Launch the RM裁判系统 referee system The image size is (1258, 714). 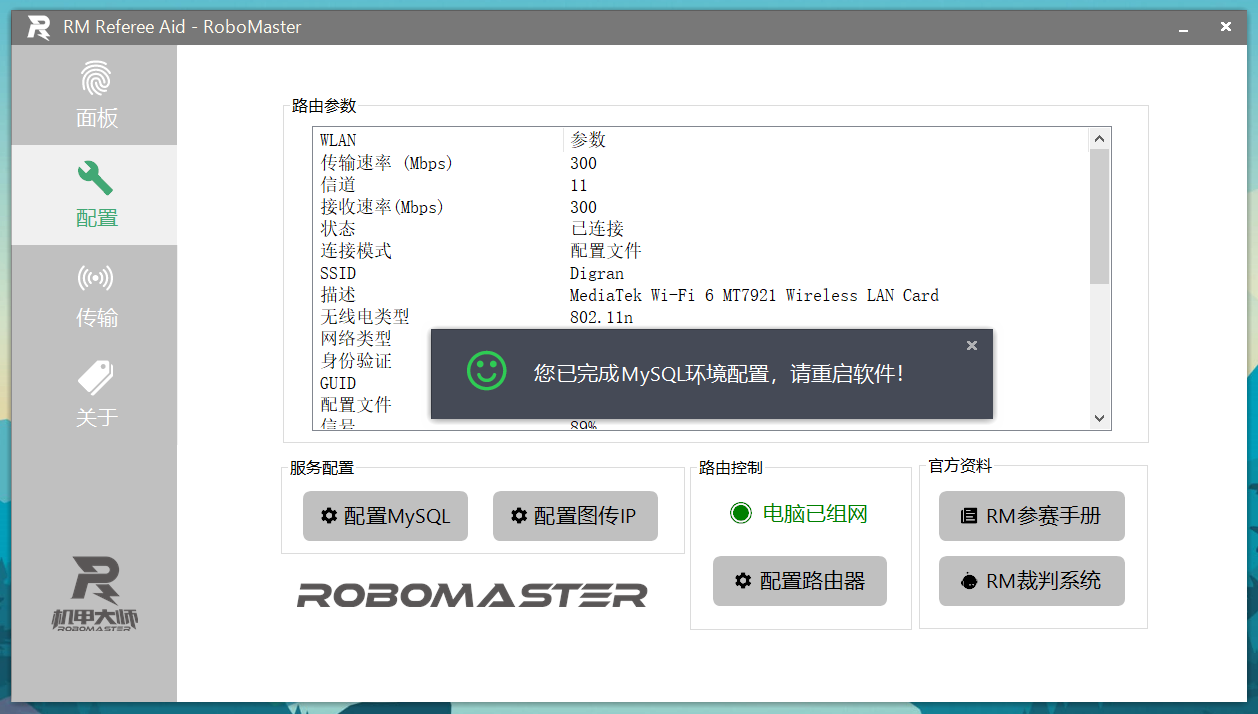[x=1031, y=580]
